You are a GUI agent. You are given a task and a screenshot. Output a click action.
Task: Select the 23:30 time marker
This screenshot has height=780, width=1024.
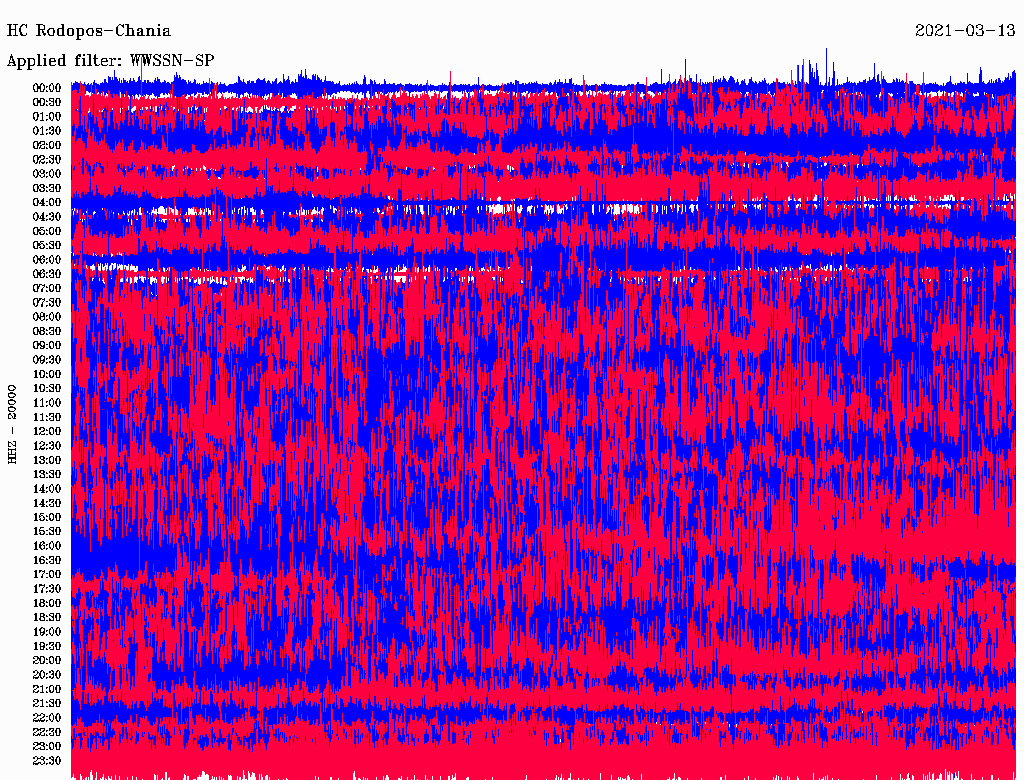(47, 761)
